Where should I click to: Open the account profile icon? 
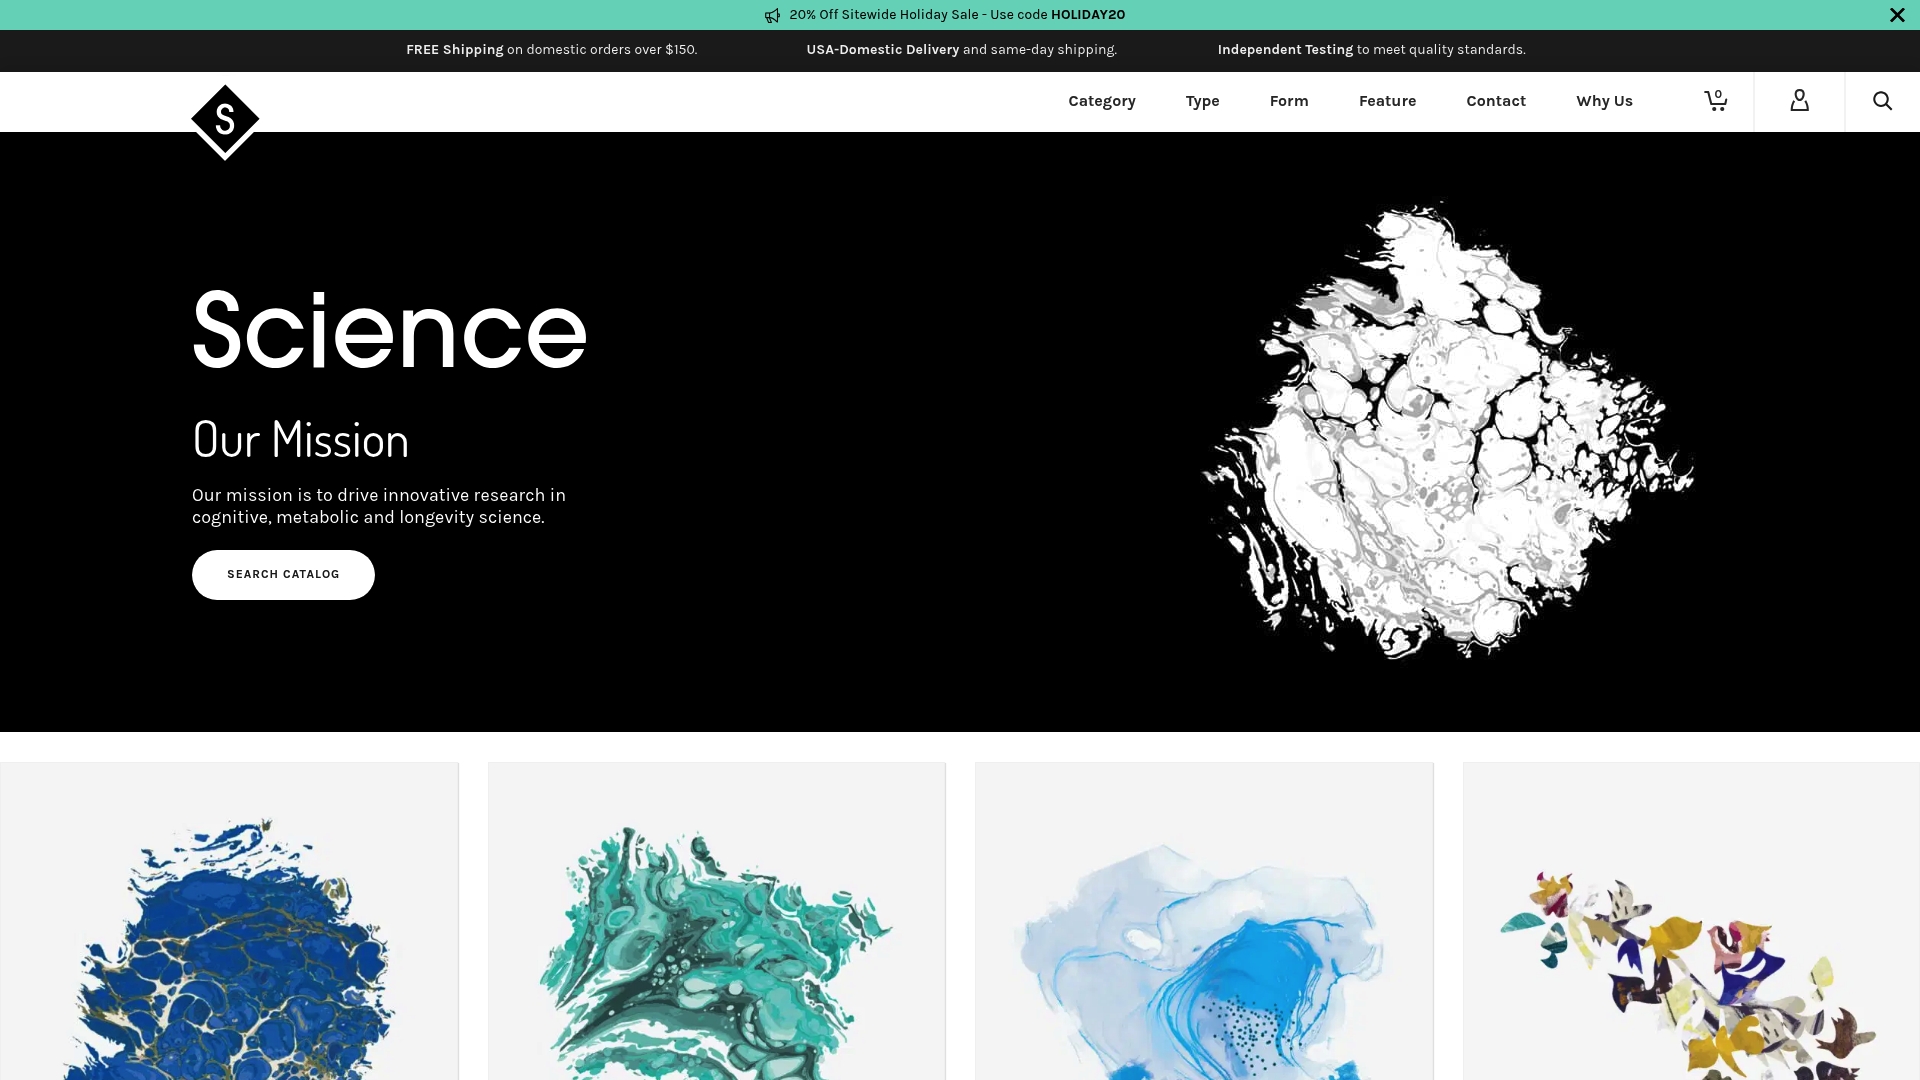click(x=1799, y=101)
